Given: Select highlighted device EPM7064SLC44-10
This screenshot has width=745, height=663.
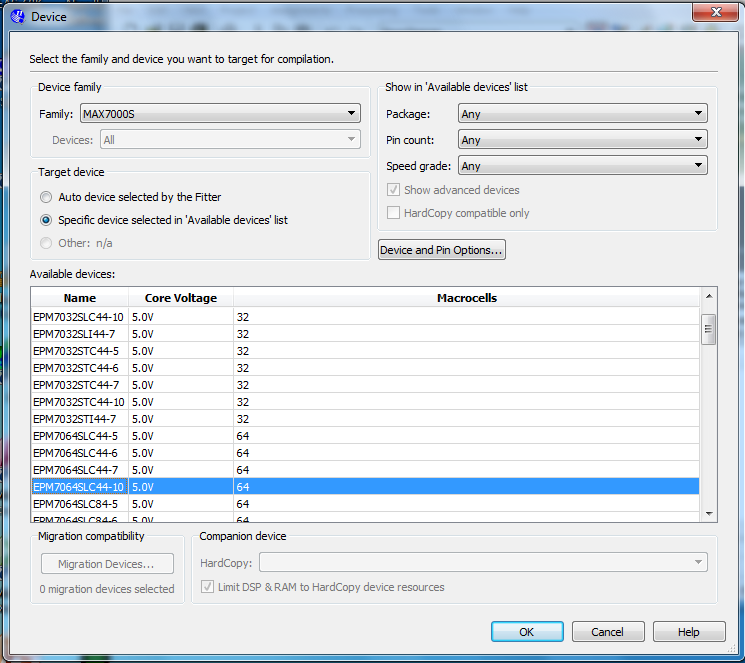Looking at the screenshot, I should (365, 487).
